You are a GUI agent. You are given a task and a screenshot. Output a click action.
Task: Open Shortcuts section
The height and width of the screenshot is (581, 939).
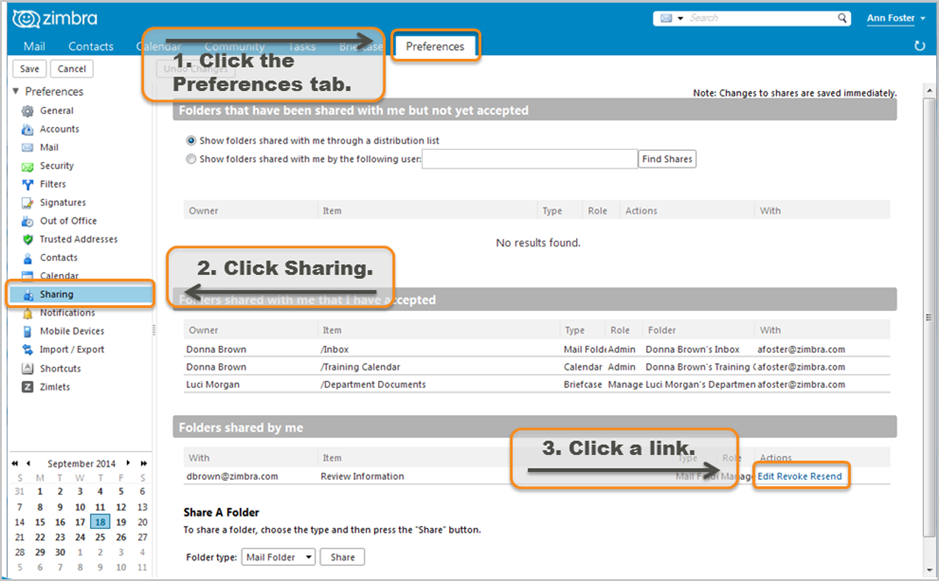click(60, 368)
